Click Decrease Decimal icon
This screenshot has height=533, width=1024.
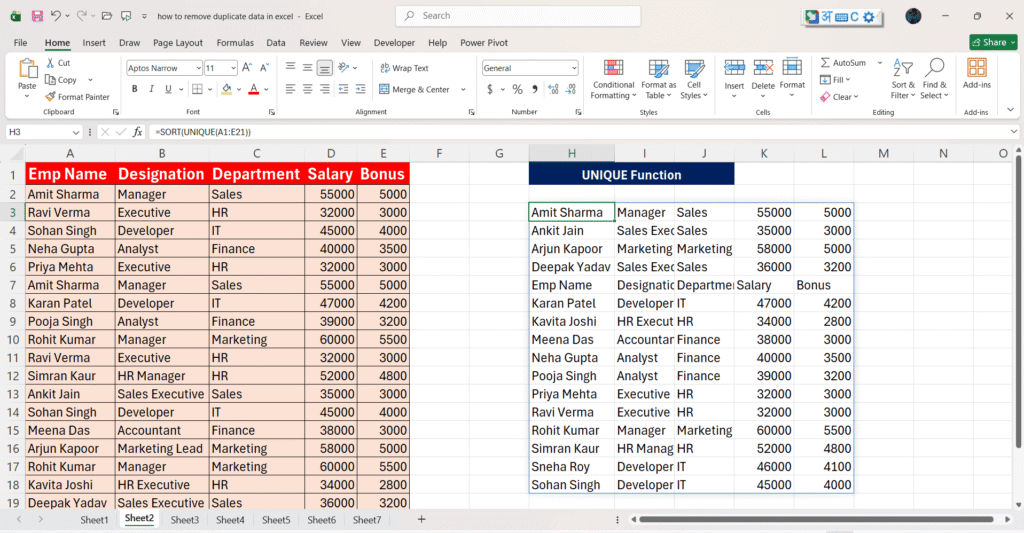[571, 89]
